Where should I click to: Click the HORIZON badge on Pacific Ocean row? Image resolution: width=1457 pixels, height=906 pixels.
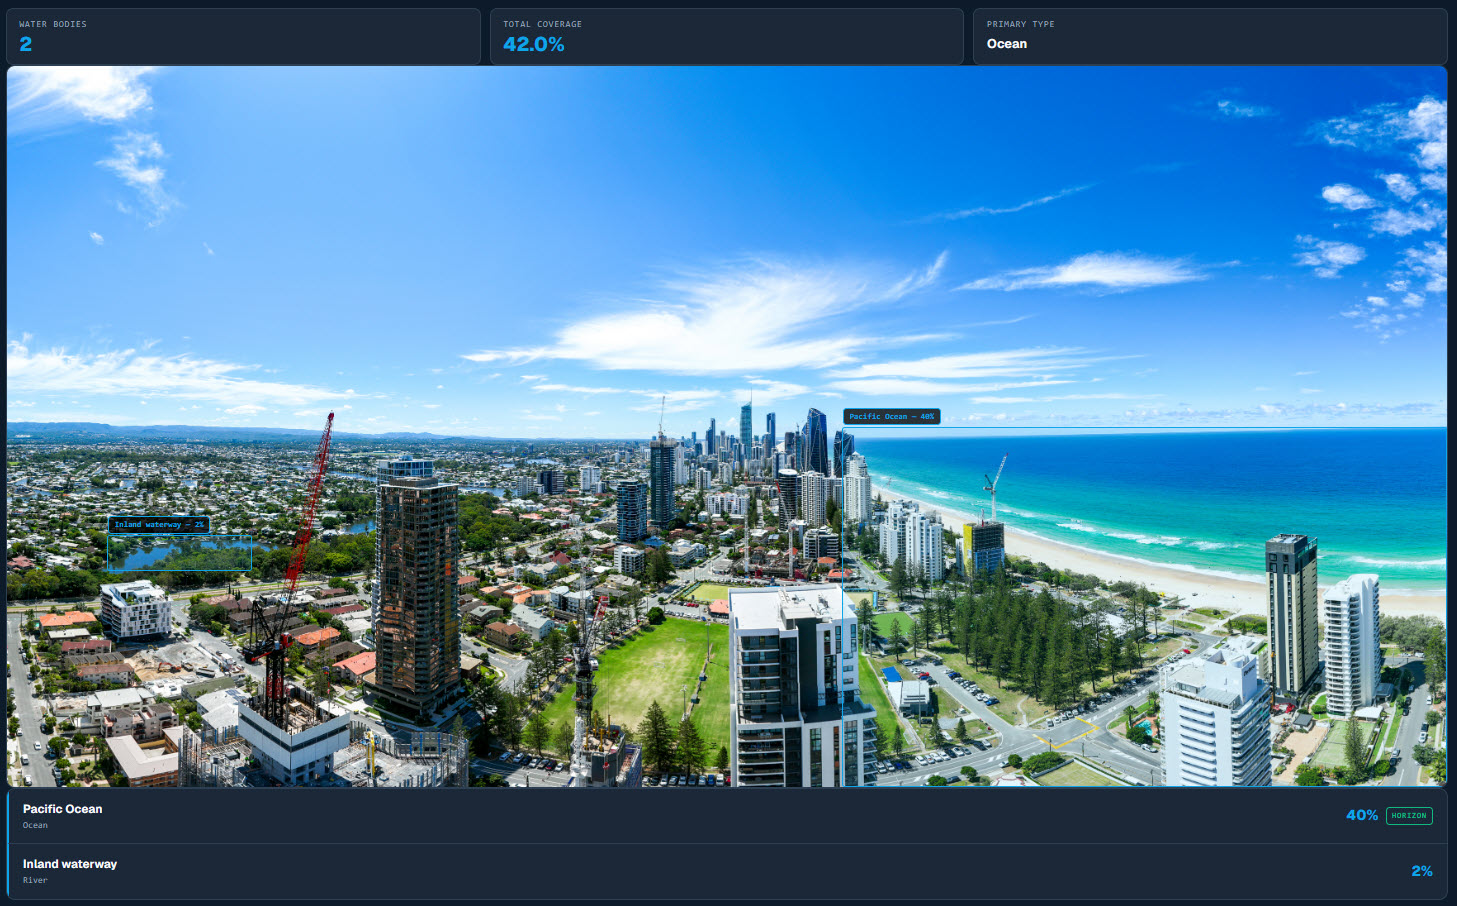coord(1409,816)
